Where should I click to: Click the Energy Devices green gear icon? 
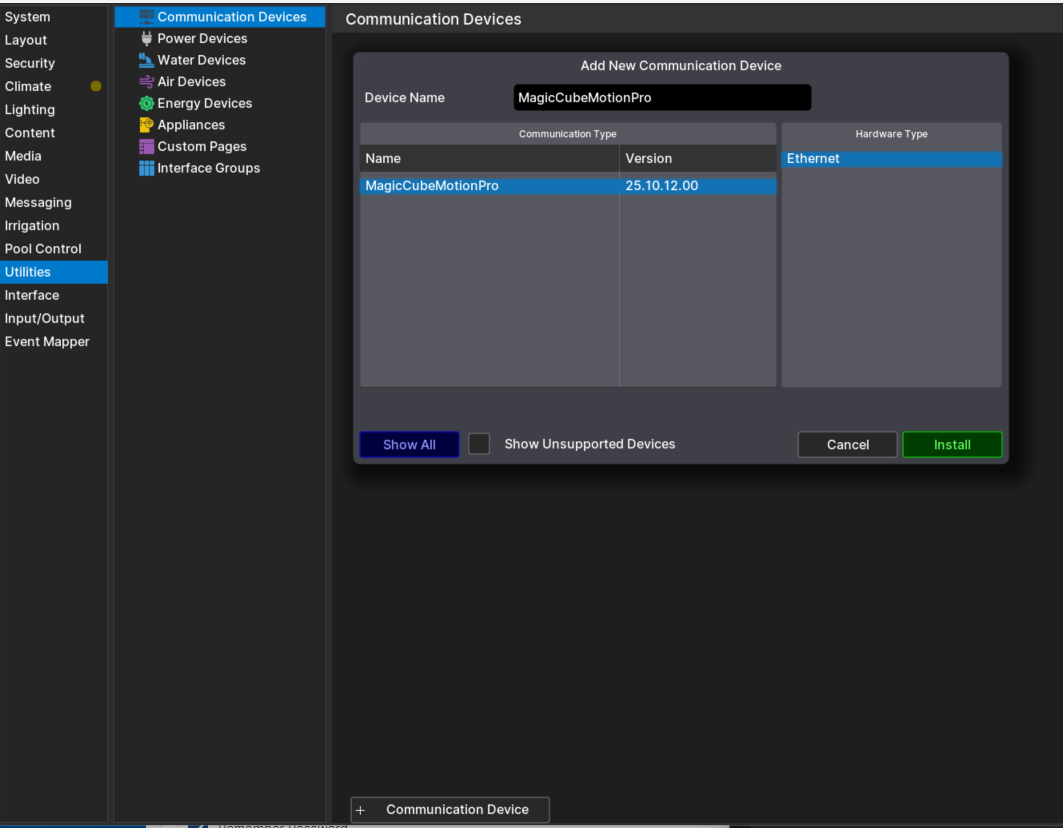[147, 103]
